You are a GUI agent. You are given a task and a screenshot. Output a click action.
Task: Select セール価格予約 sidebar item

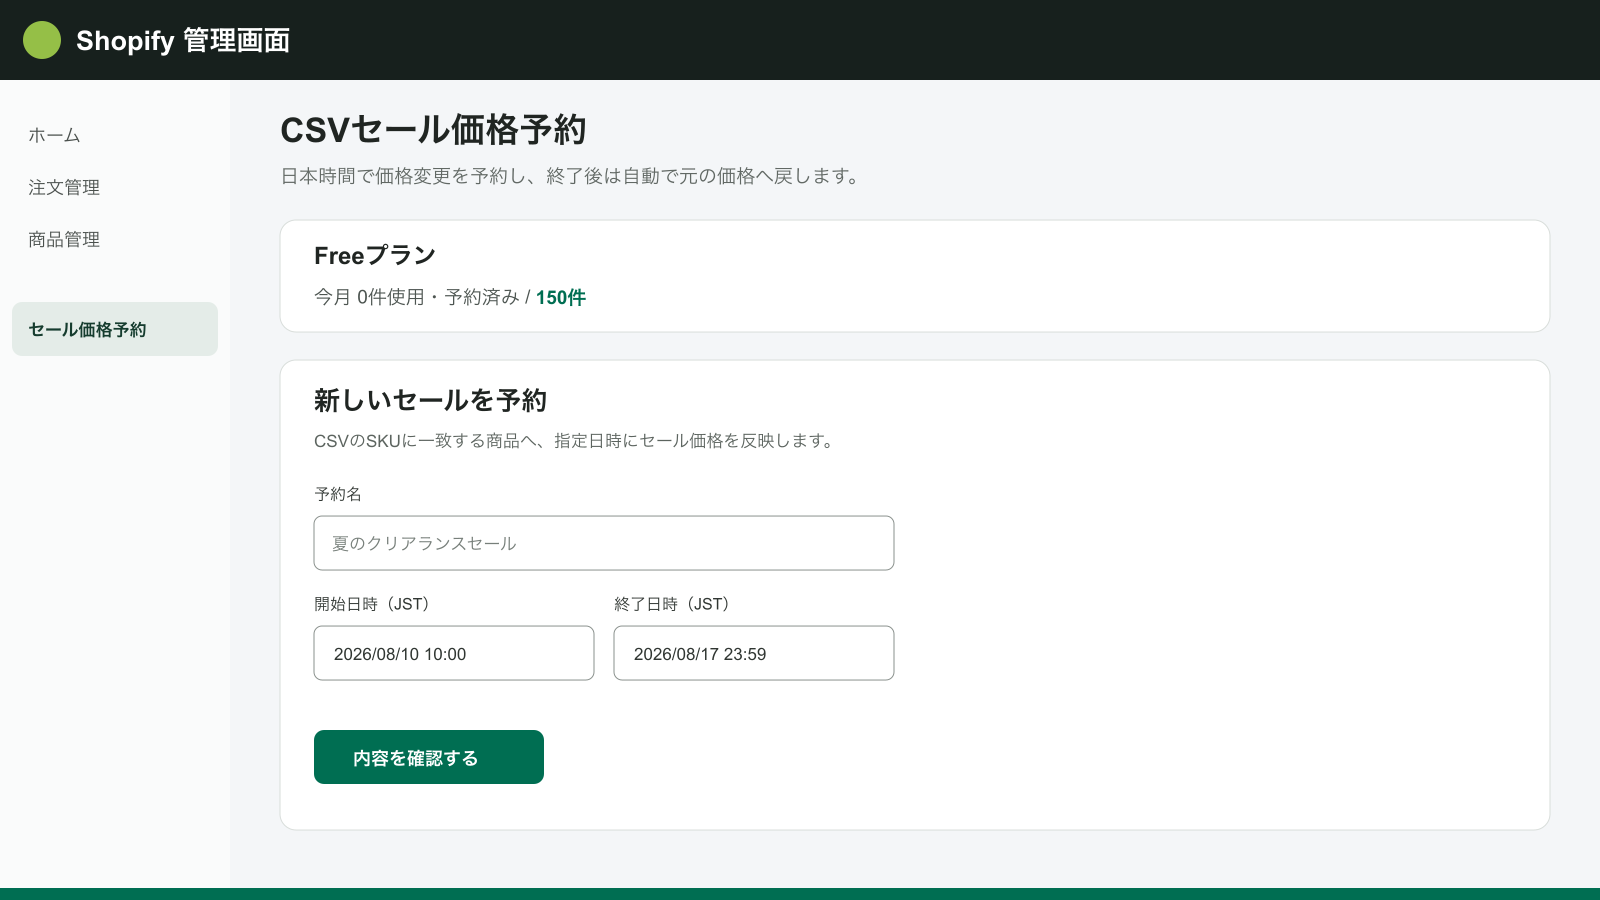coord(115,329)
